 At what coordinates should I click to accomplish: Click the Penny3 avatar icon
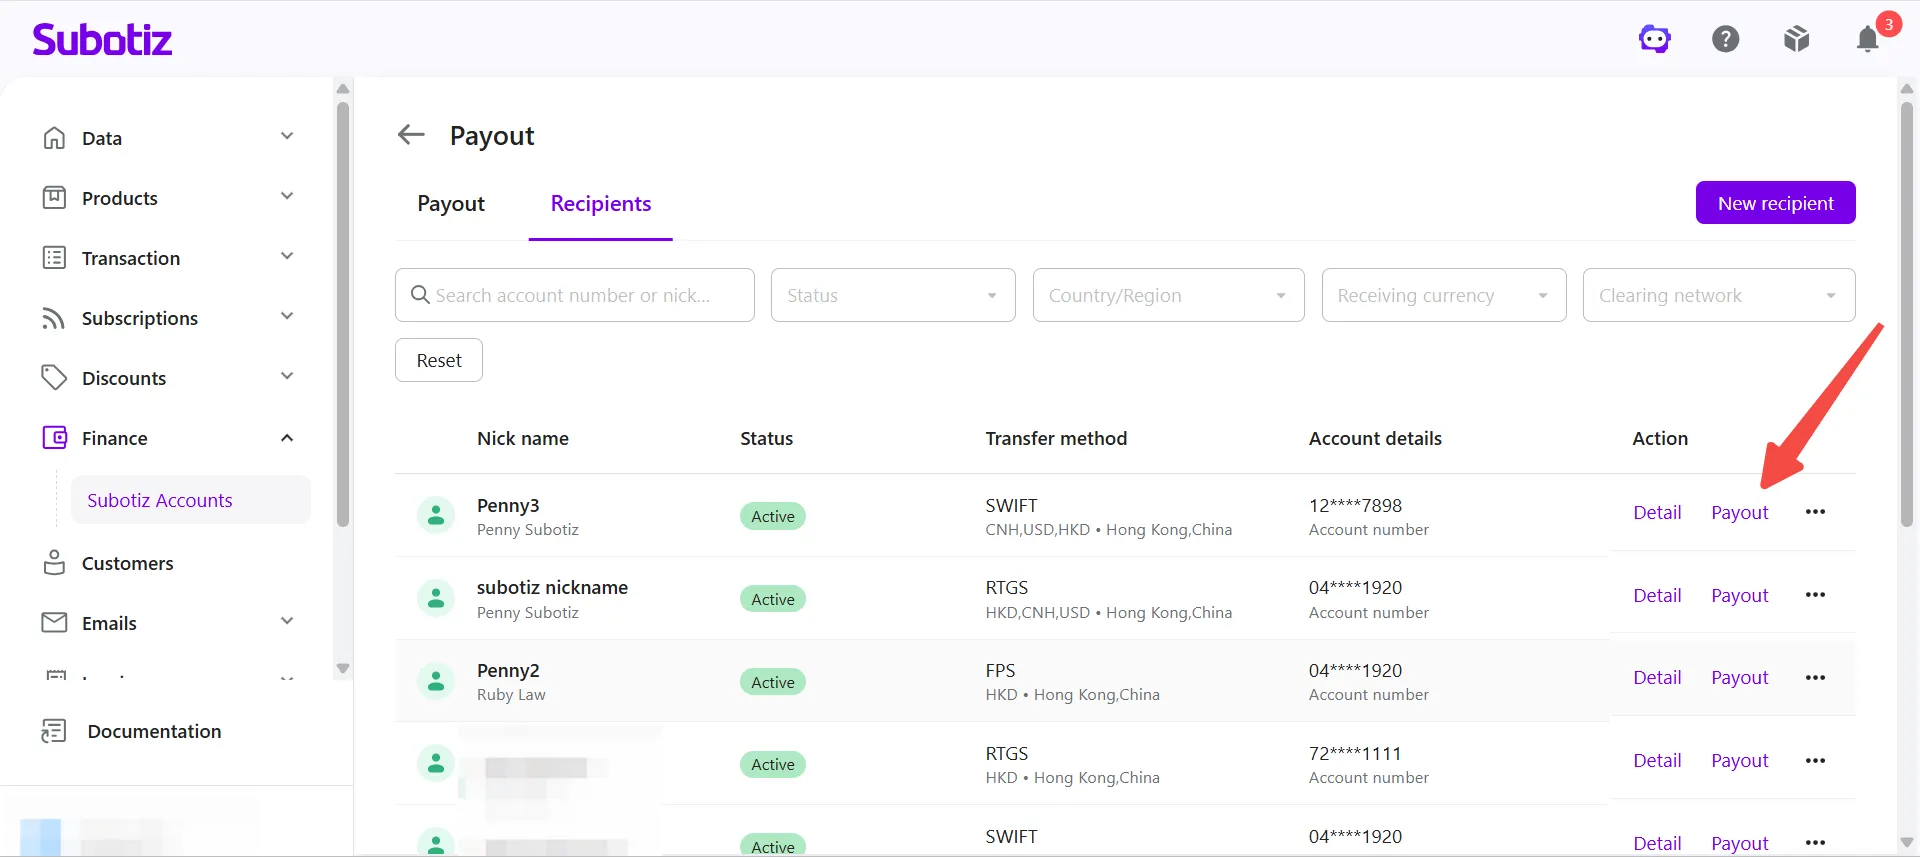pyautogui.click(x=435, y=516)
